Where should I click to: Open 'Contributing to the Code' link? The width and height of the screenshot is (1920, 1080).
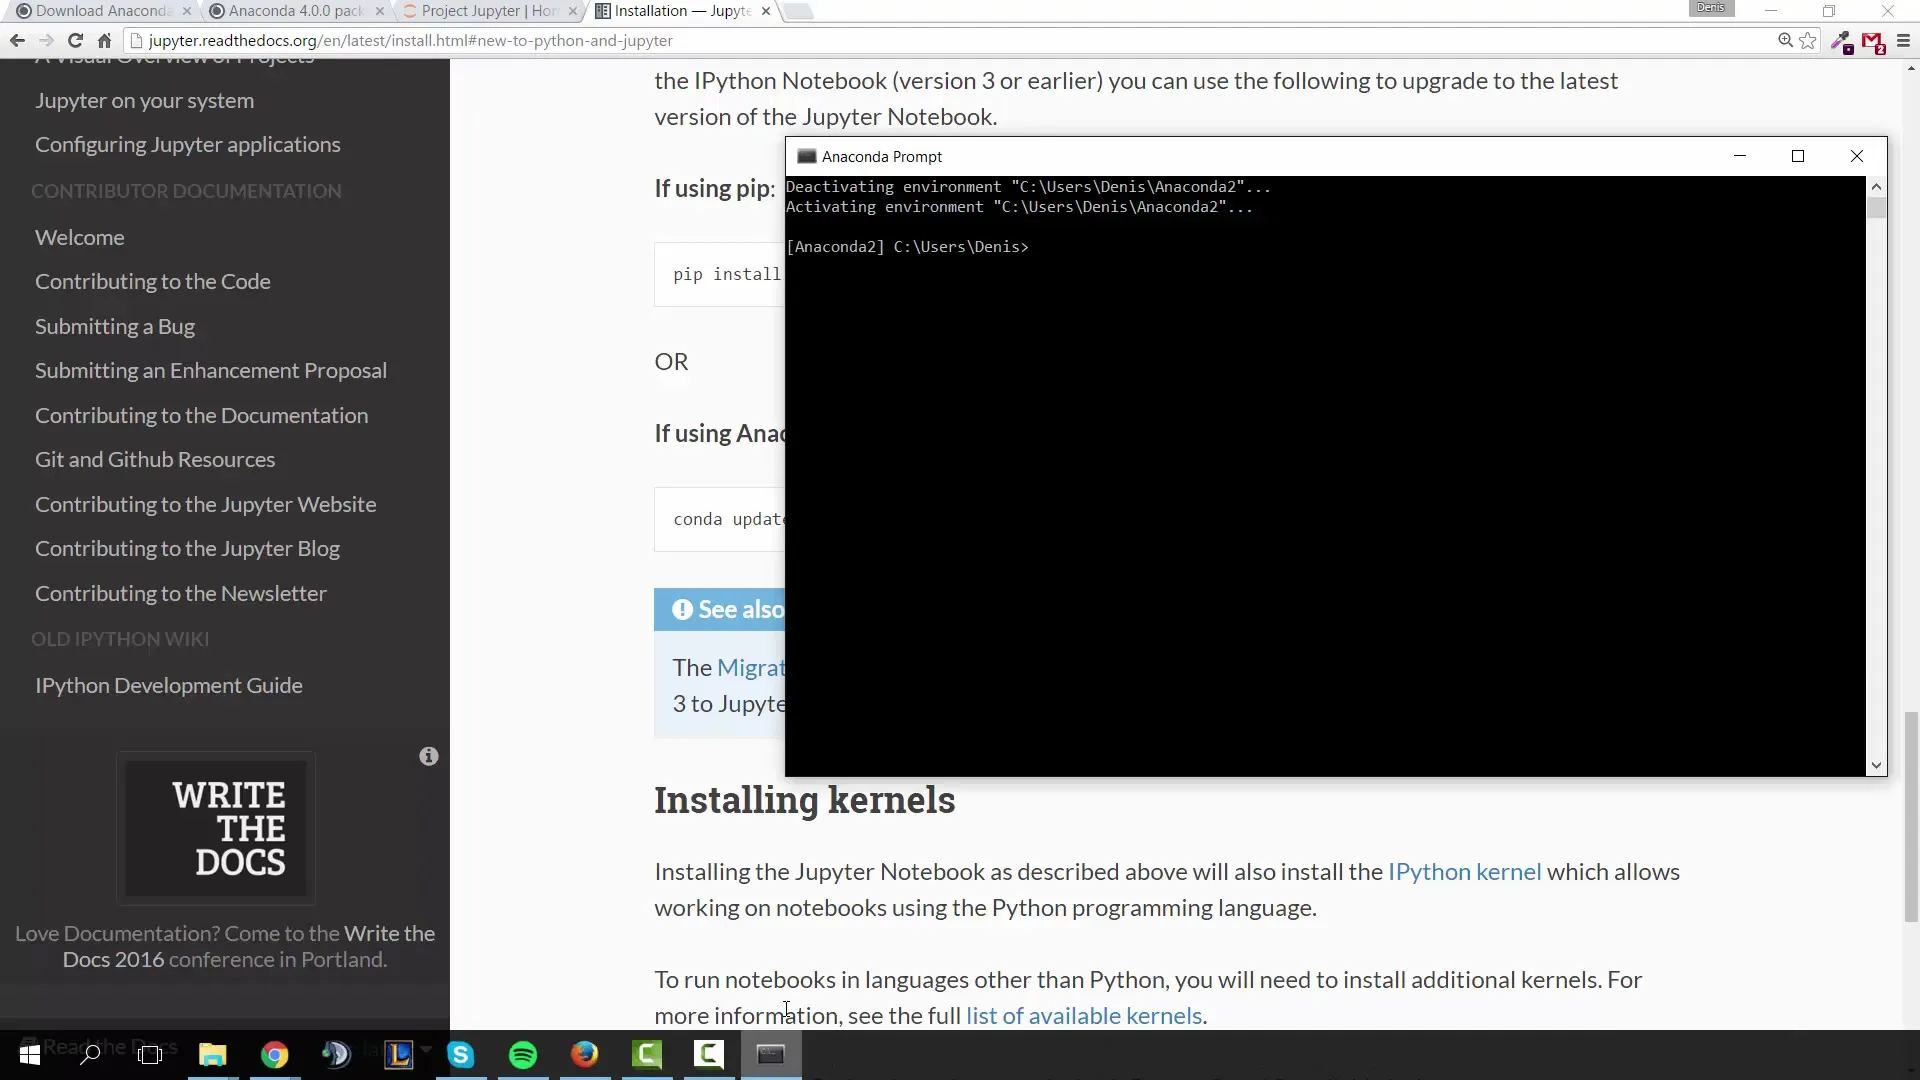click(x=153, y=282)
